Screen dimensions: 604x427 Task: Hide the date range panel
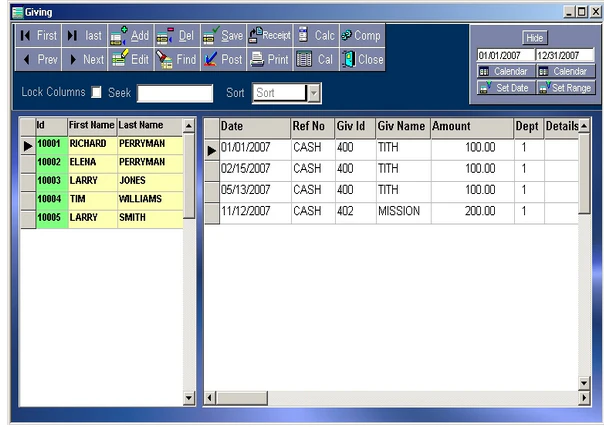(535, 38)
